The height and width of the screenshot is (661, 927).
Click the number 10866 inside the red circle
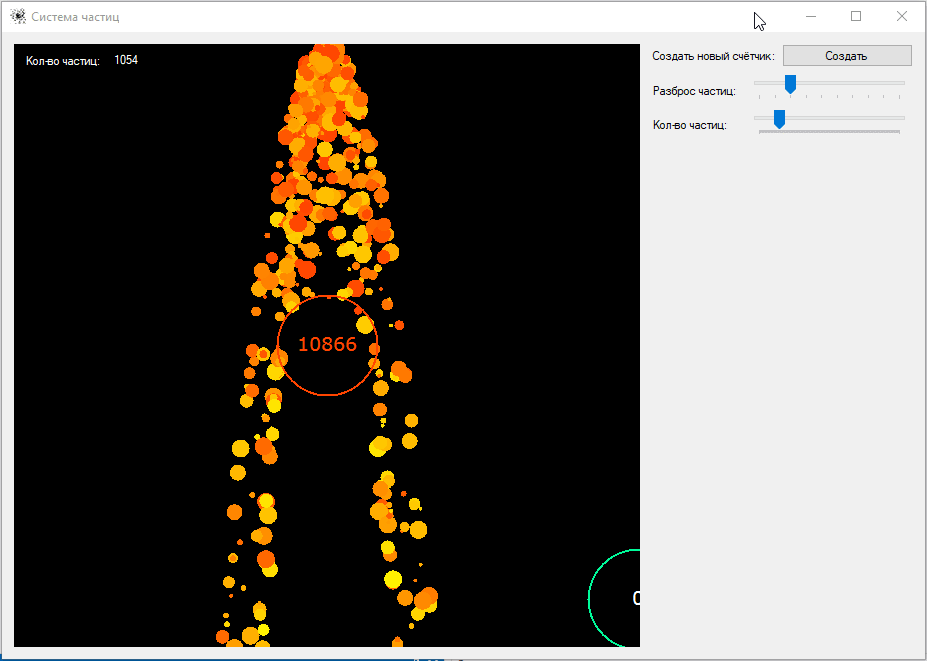[327, 344]
